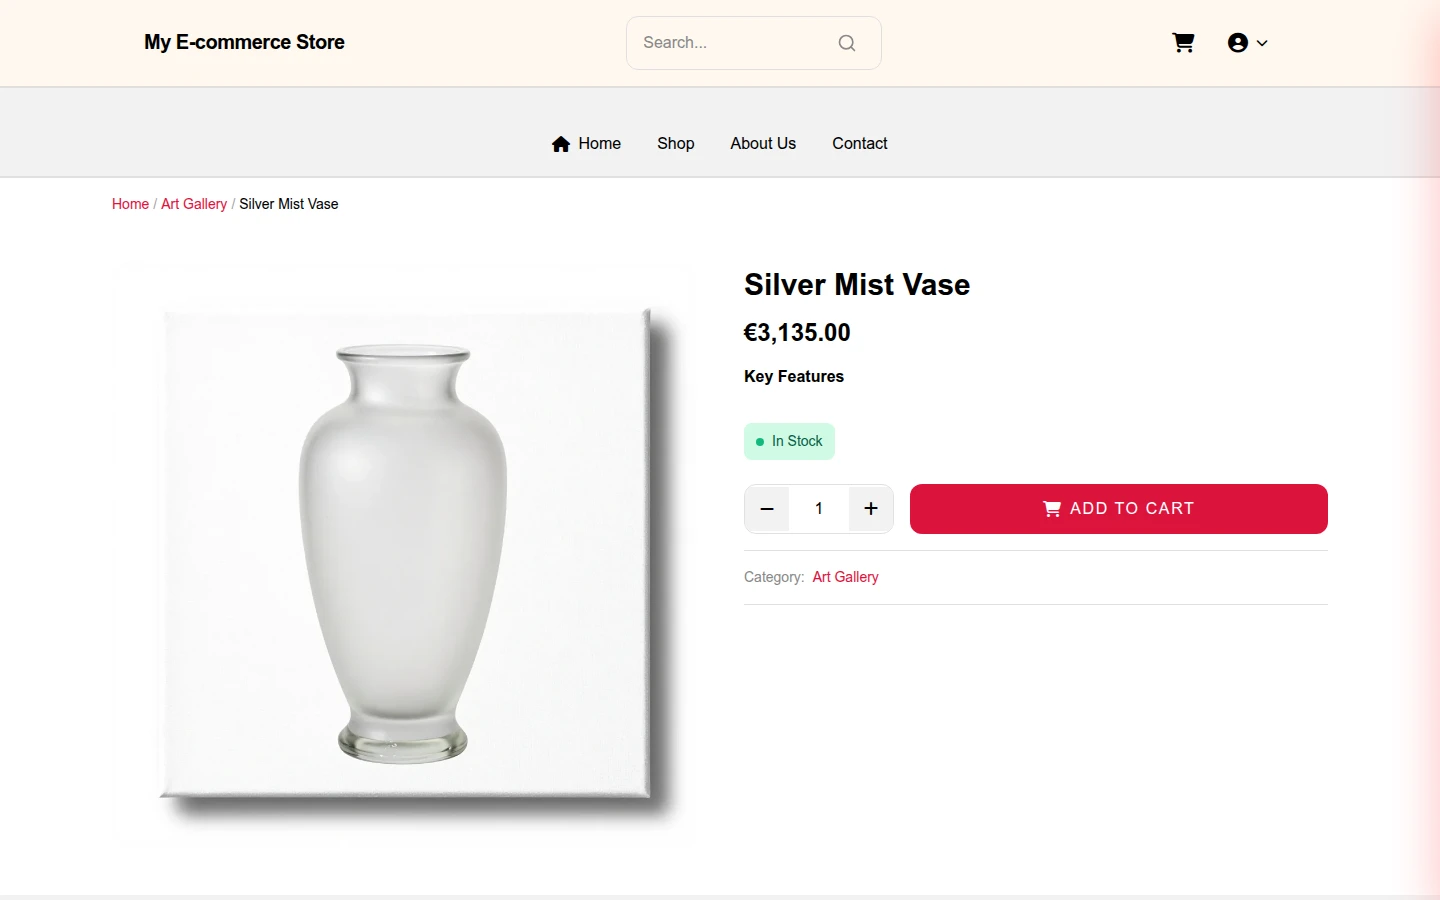Open the Art Gallery category link
The height and width of the screenshot is (900, 1440).
pyautogui.click(x=846, y=577)
